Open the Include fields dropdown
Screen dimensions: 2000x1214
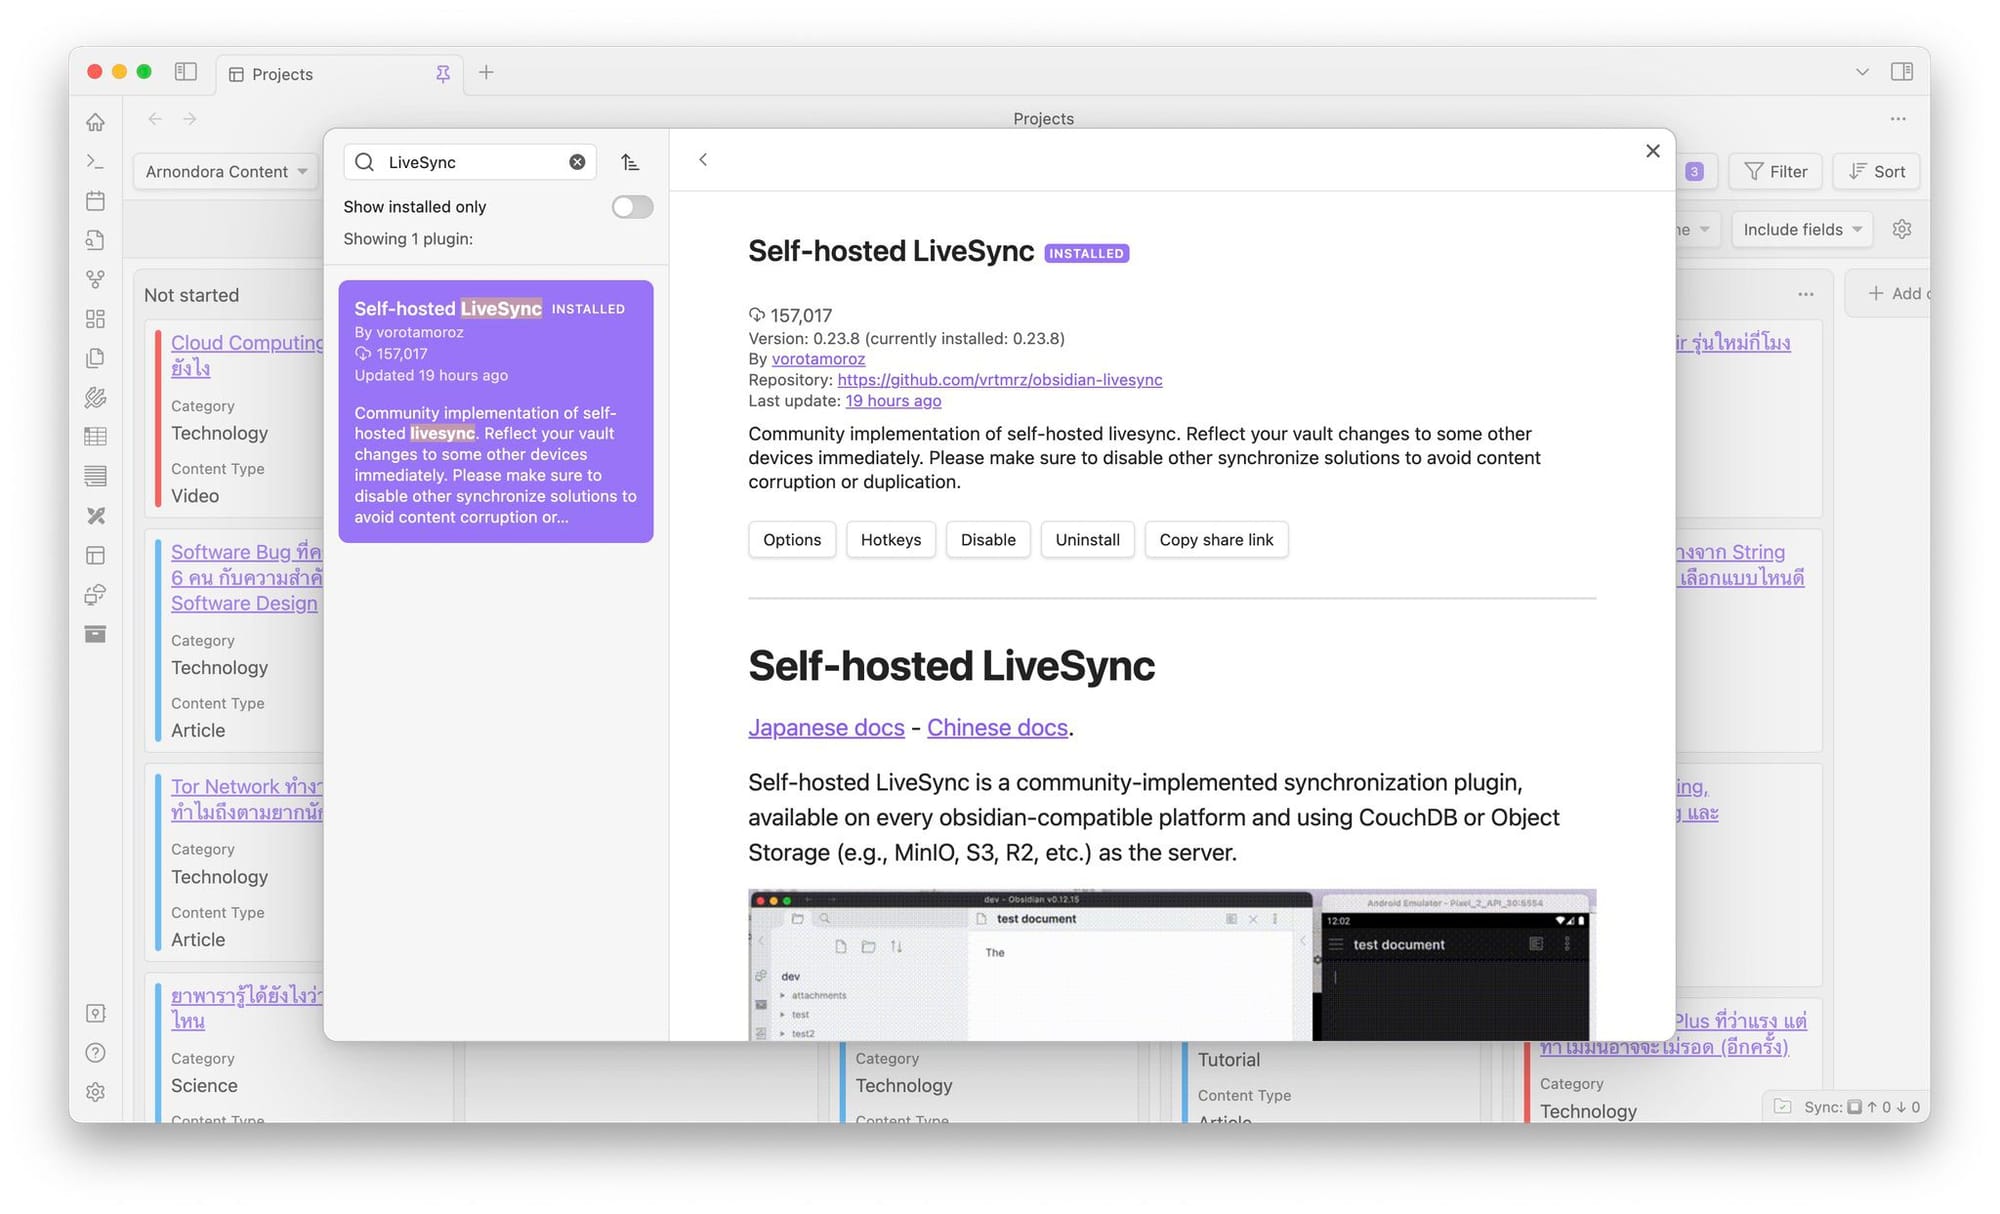(1802, 230)
